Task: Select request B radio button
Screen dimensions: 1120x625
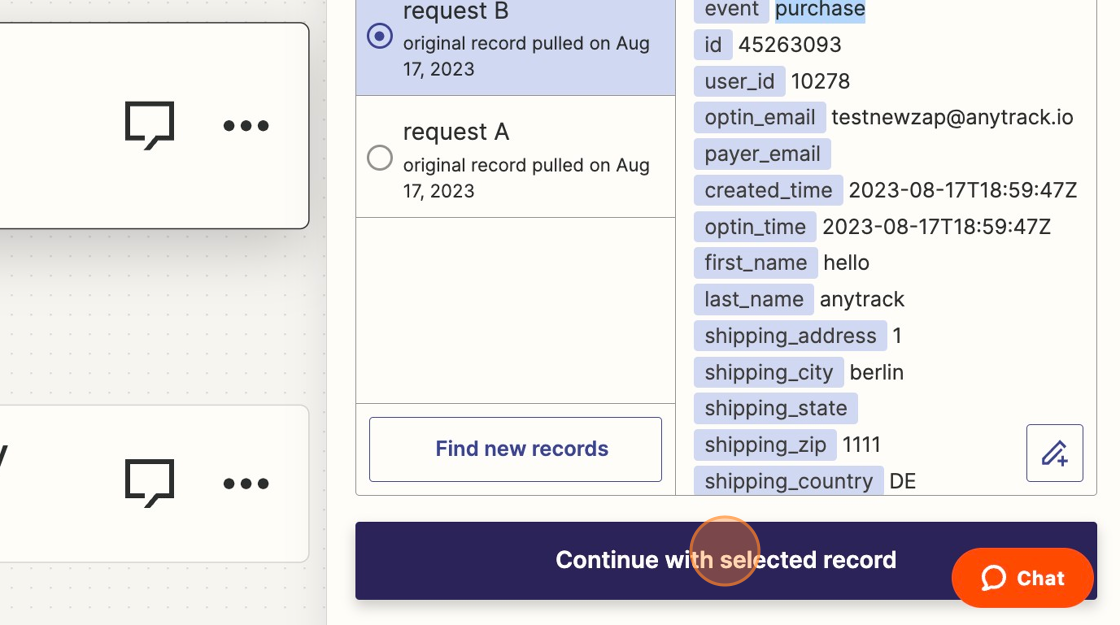Action: 379,36
